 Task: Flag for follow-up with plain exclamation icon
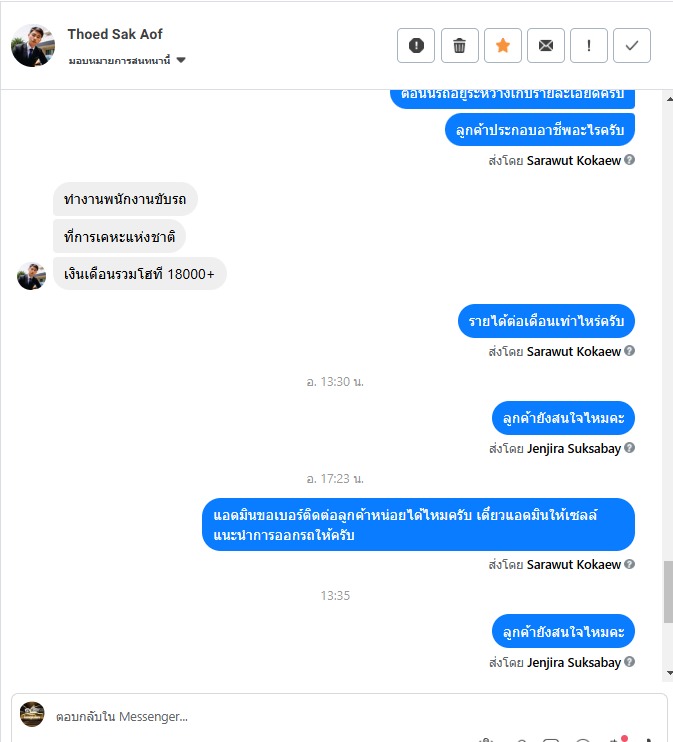589,45
